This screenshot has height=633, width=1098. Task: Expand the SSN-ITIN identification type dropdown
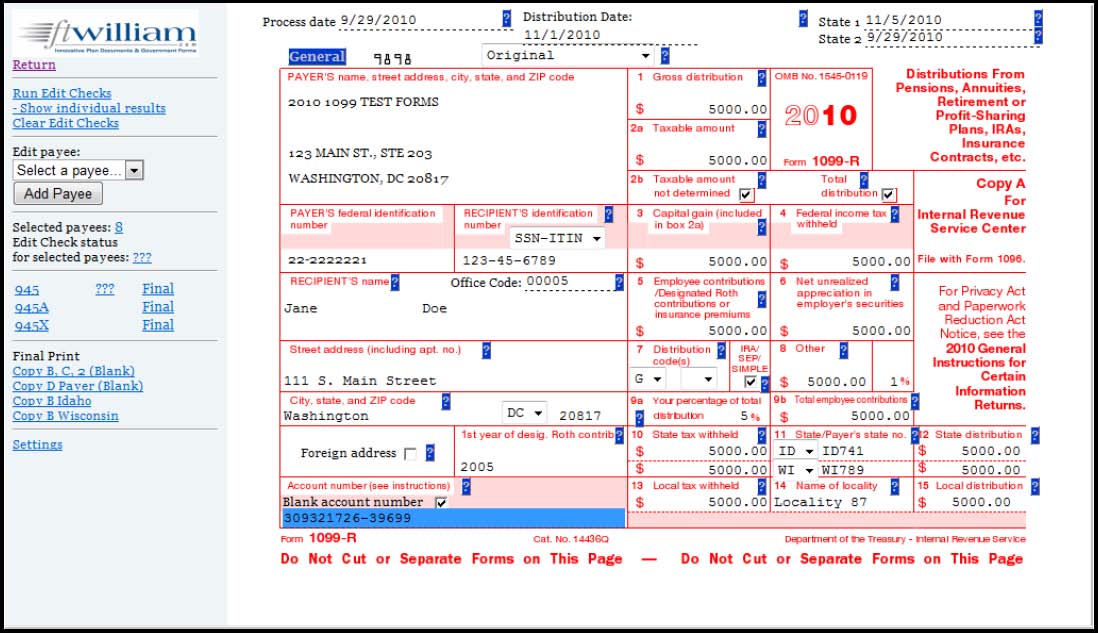tap(557, 238)
